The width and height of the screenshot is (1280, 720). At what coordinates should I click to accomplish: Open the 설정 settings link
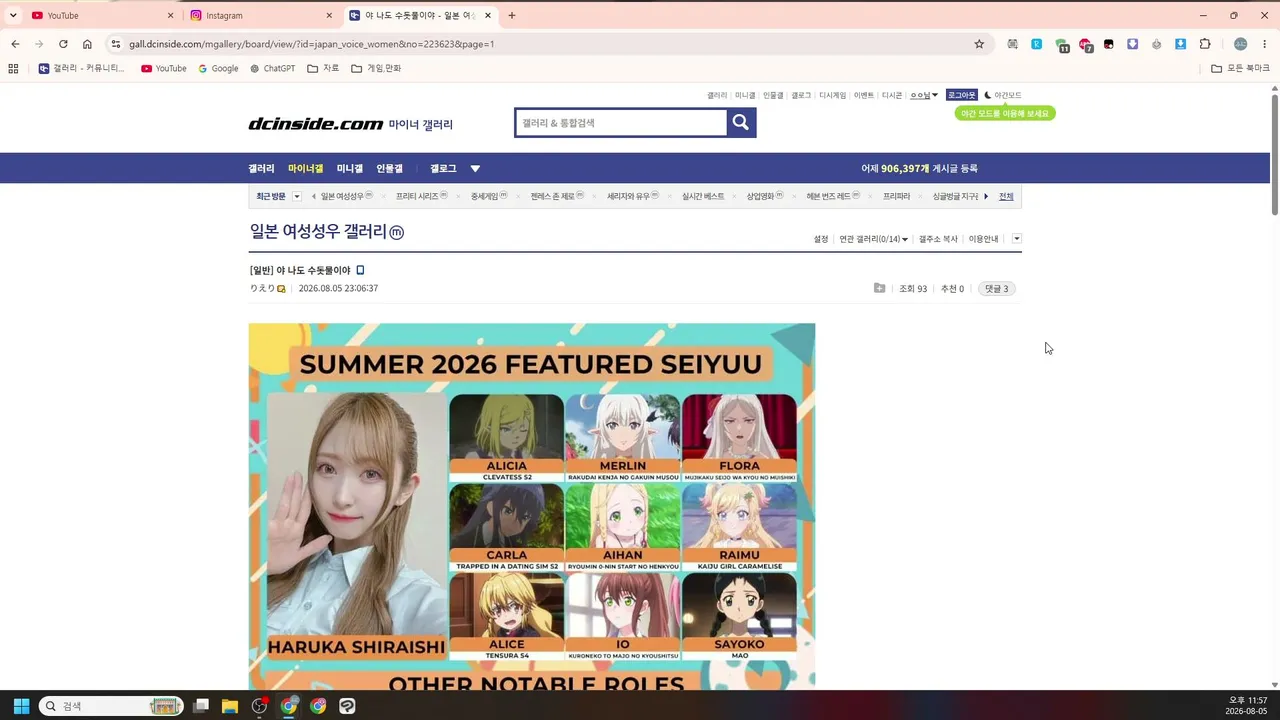821,239
